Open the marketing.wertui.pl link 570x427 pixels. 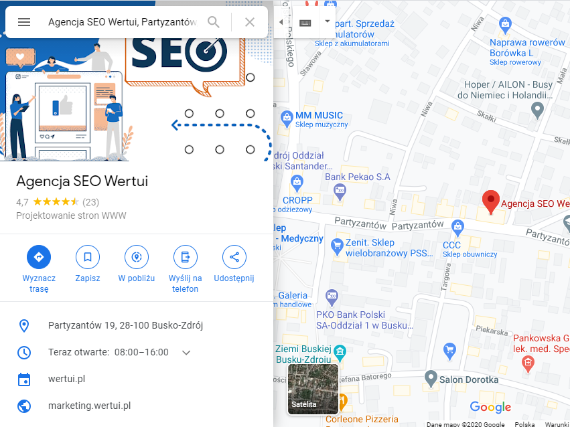(89, 406)
